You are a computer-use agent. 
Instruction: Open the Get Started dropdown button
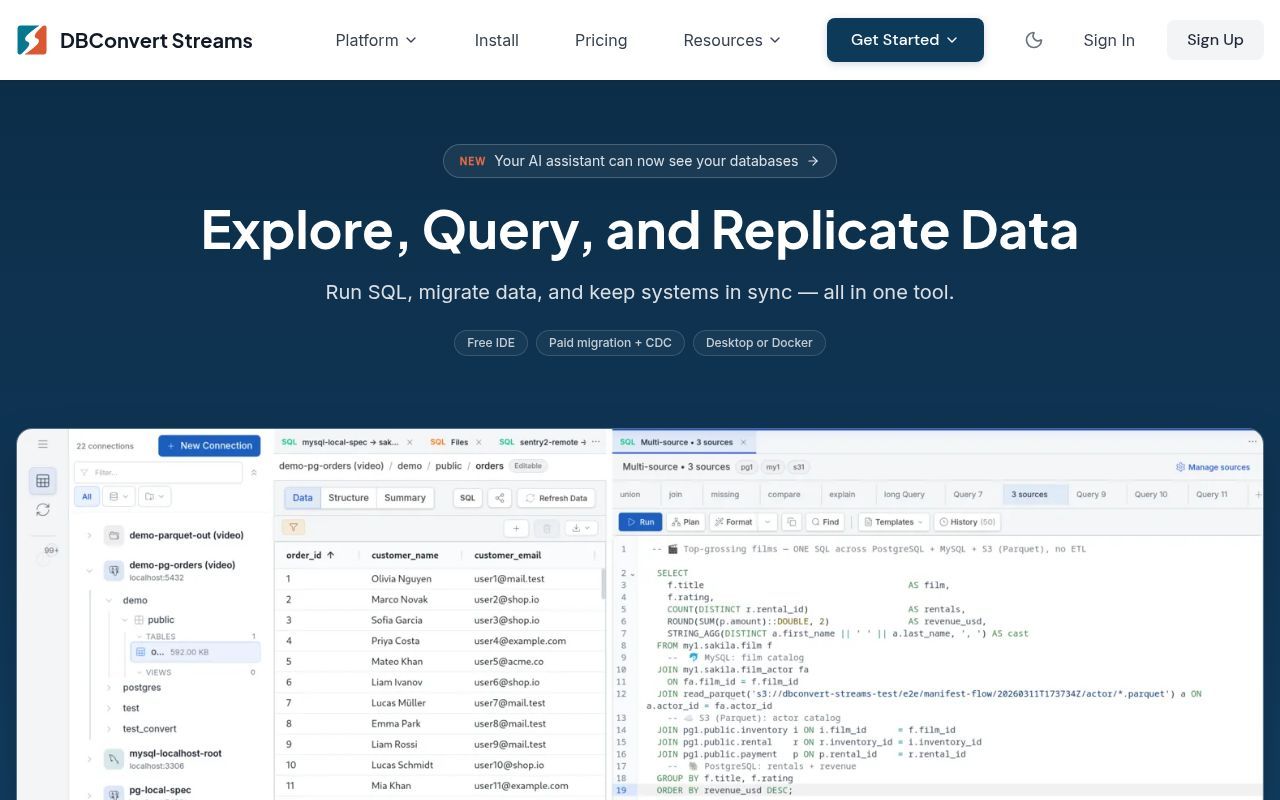point(905,40)
